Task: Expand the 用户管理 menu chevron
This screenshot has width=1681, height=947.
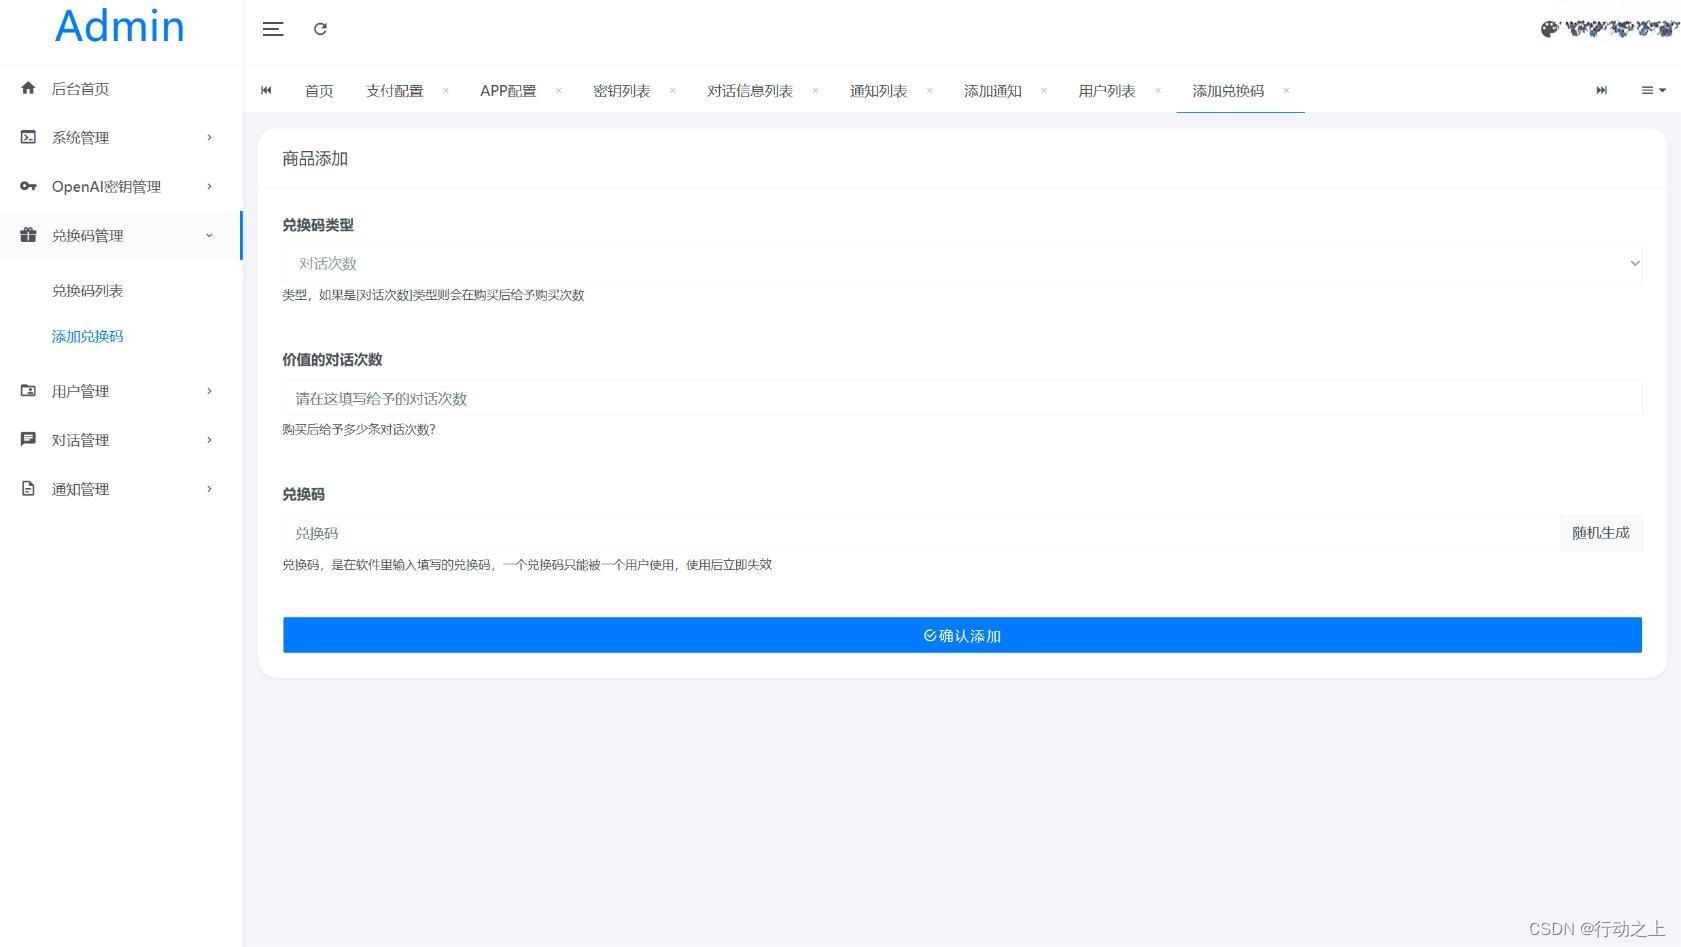Action: tap(209, 391)
